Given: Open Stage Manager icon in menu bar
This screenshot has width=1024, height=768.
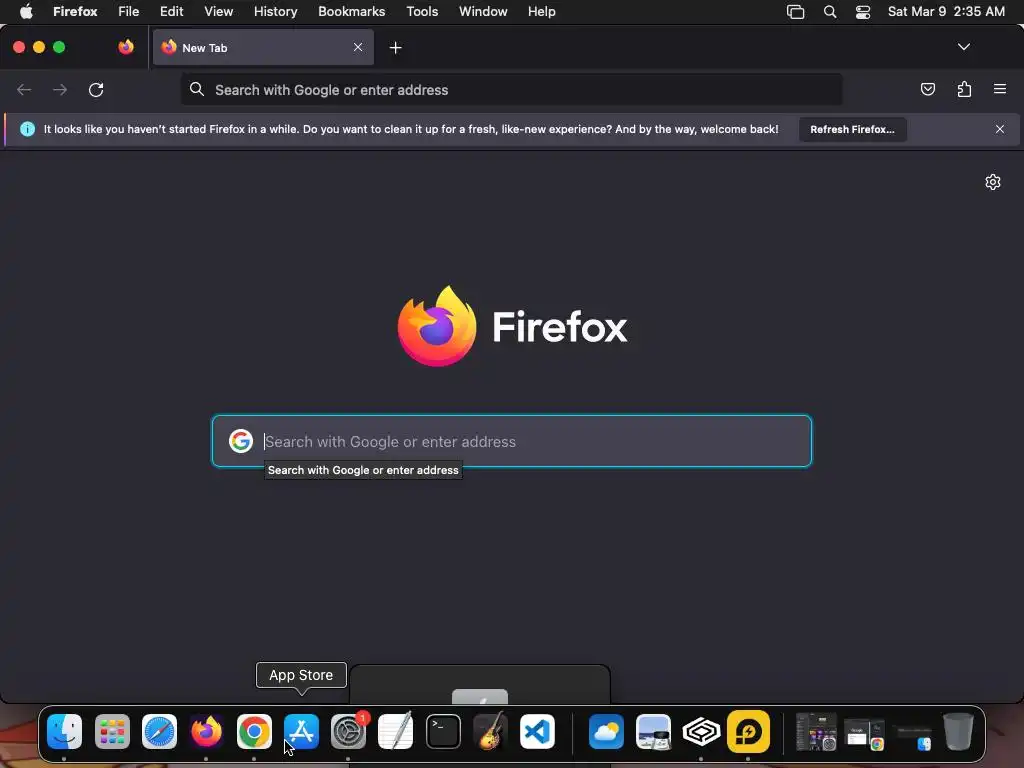Looking at the screenshot, I should (x=795, y=11).
